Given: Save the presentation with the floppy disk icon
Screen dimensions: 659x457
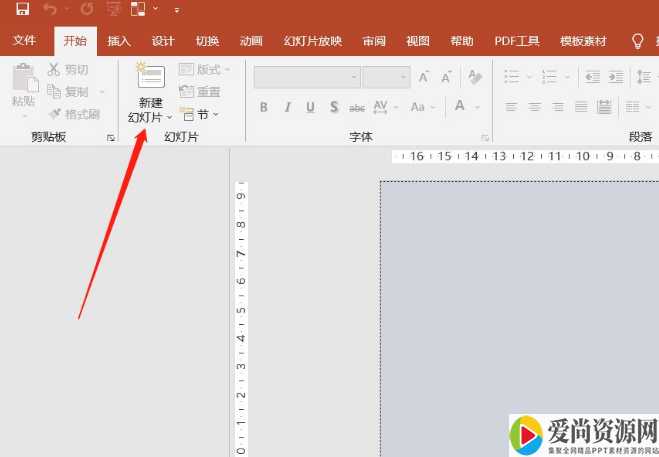Looking at the screenshot, I should pos(23,9).
